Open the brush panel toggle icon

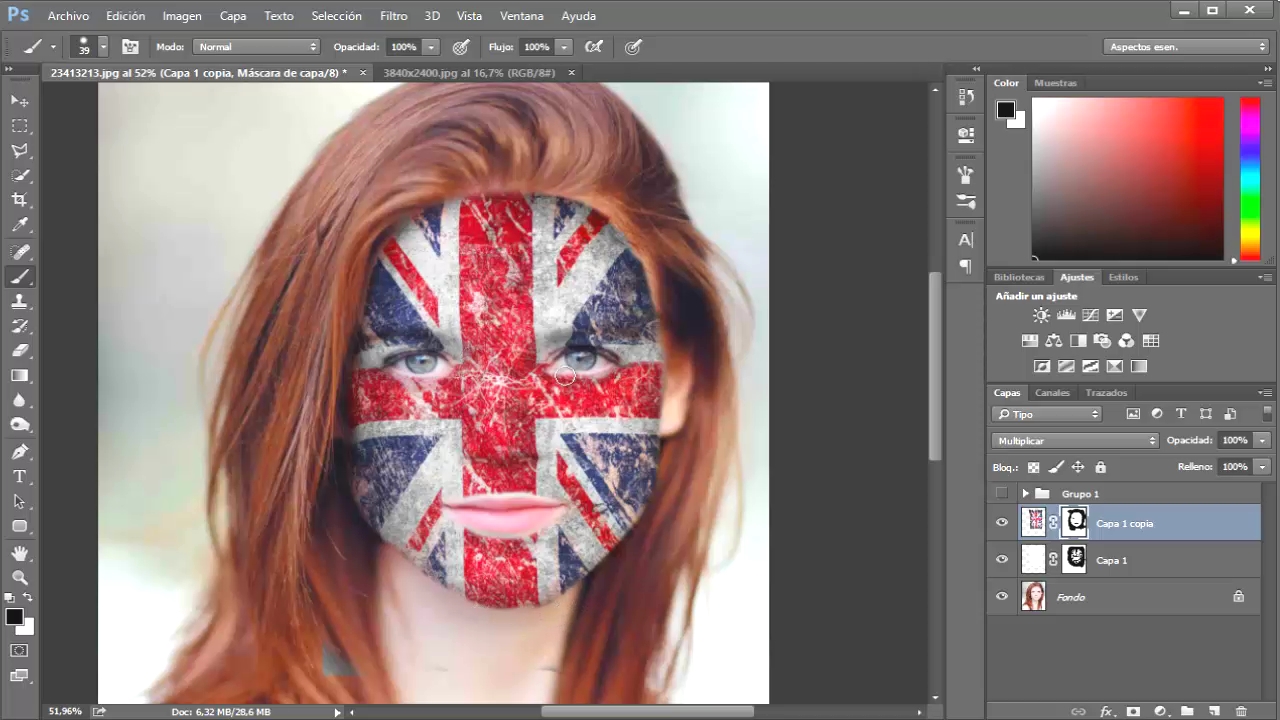coord(130,47)
